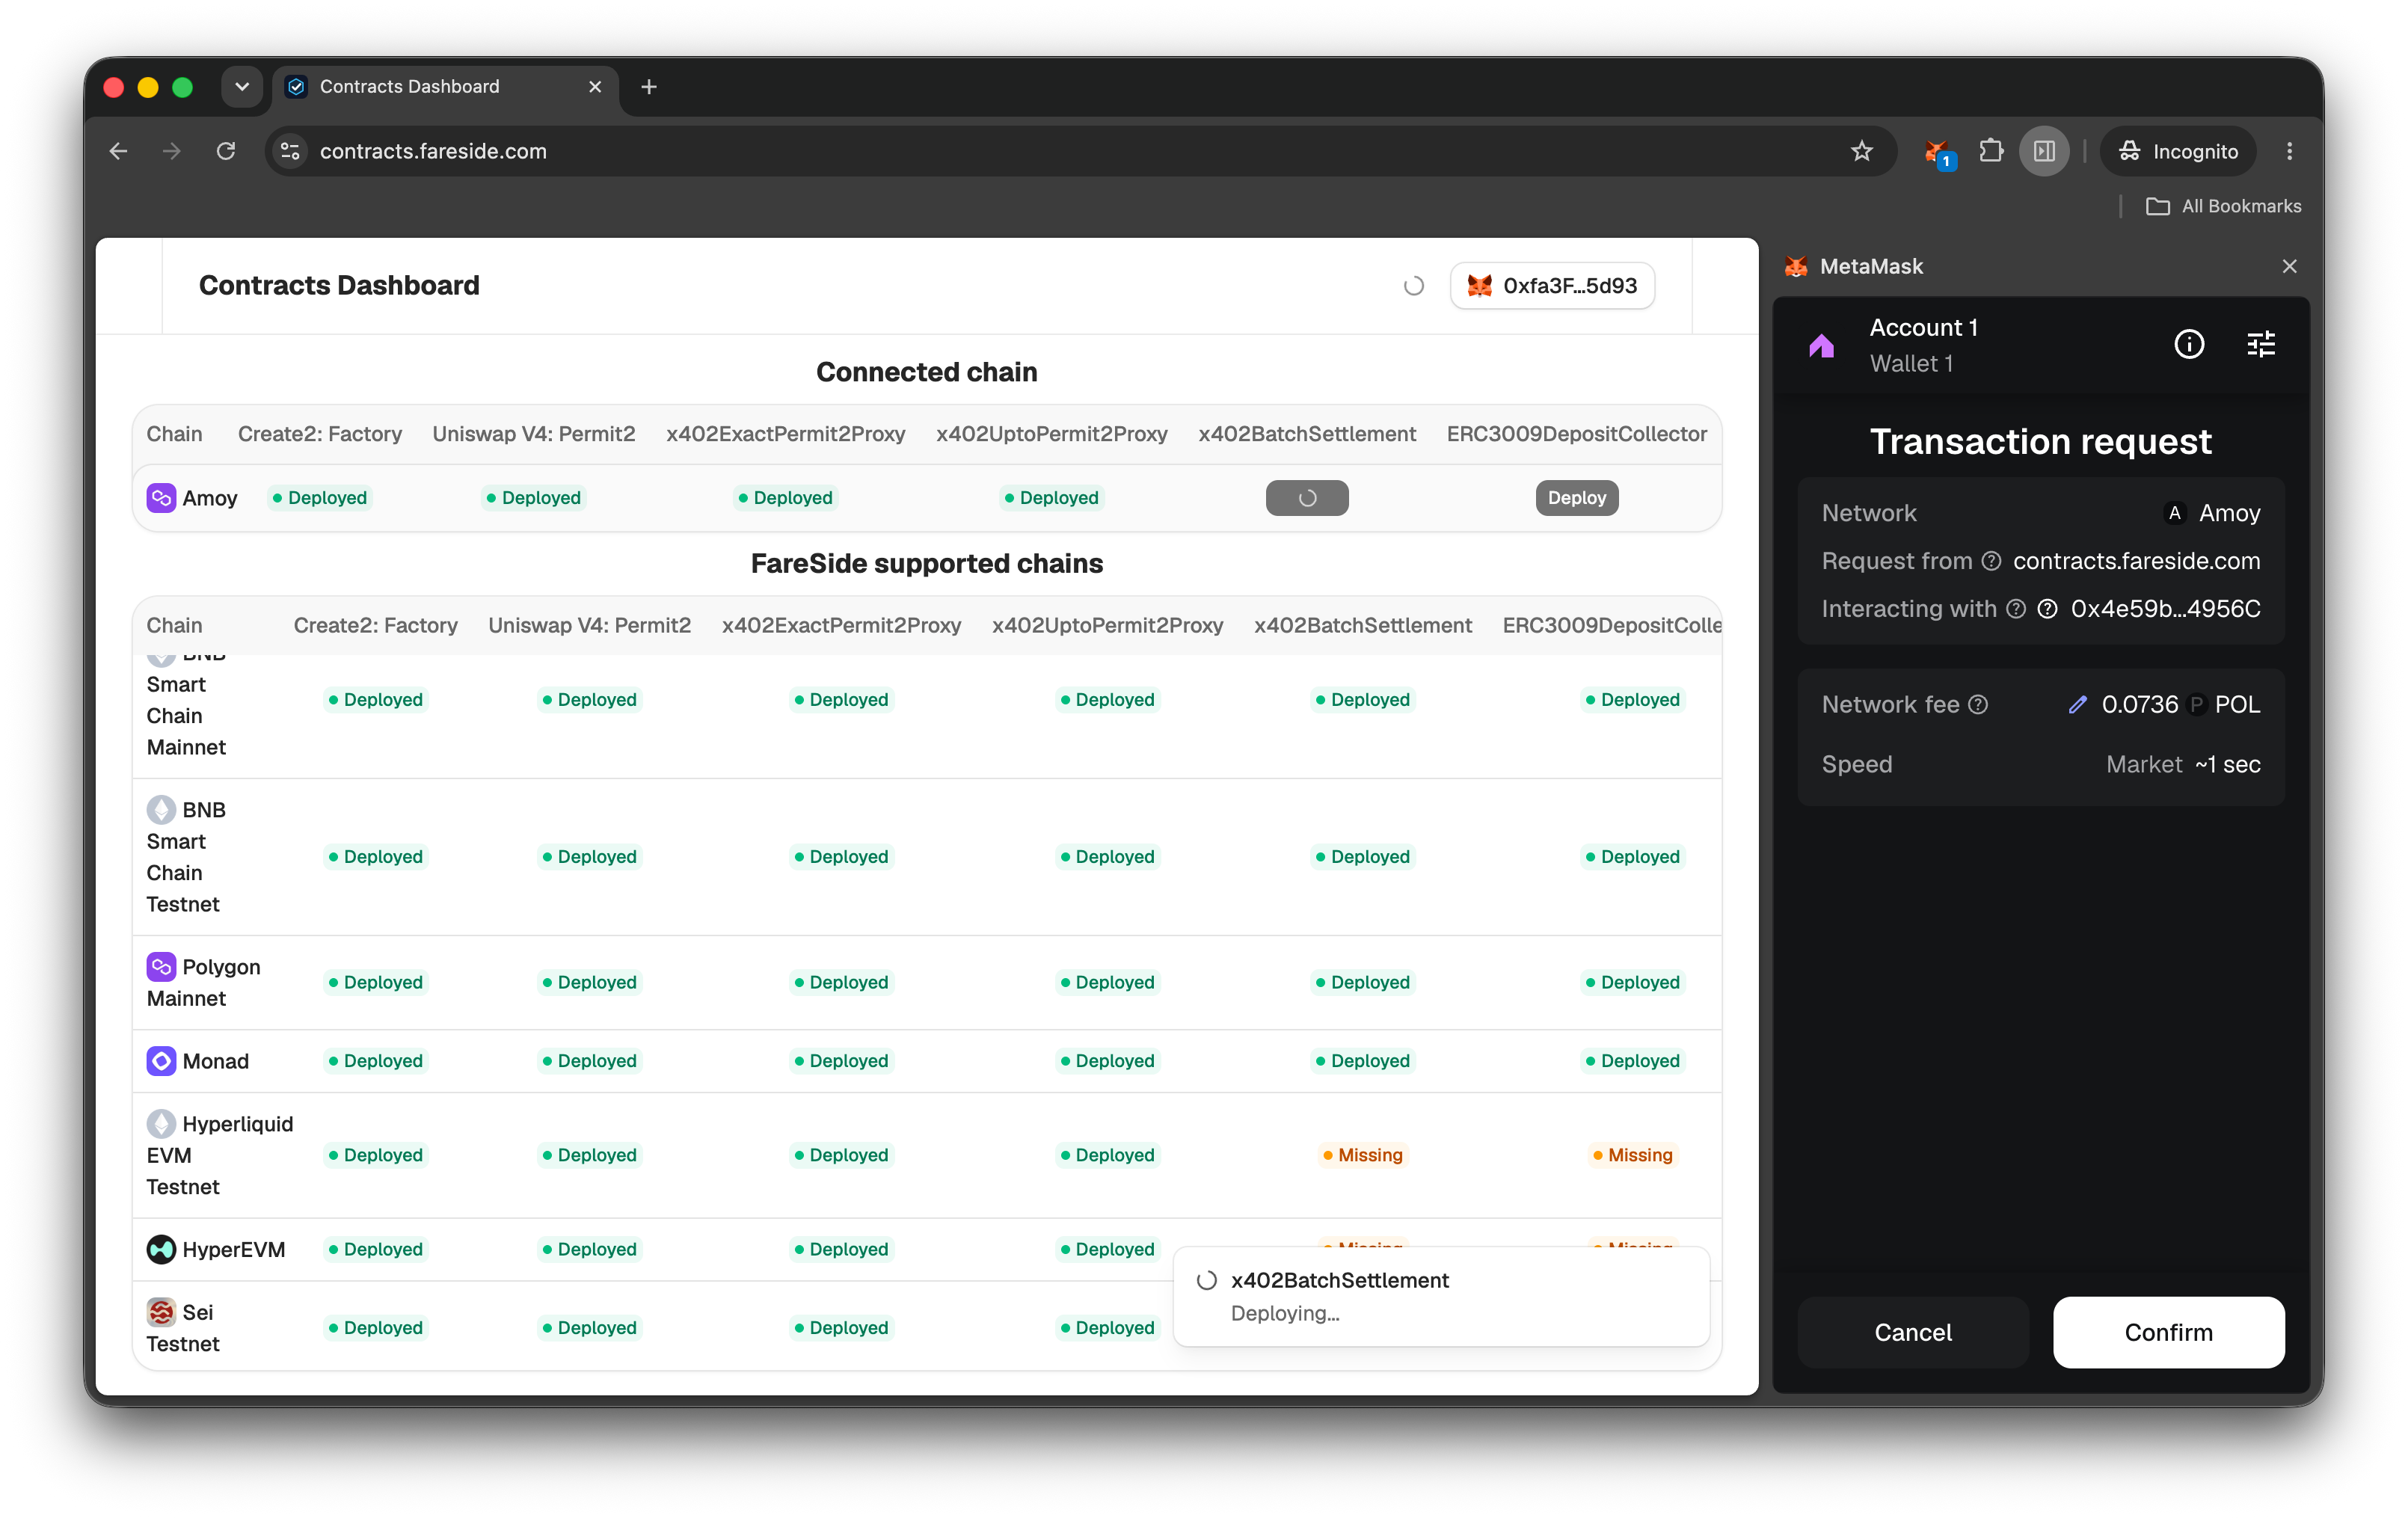
Task: Click the 0.0736 POL network fee value
Action: click(x=2180, y=704)
